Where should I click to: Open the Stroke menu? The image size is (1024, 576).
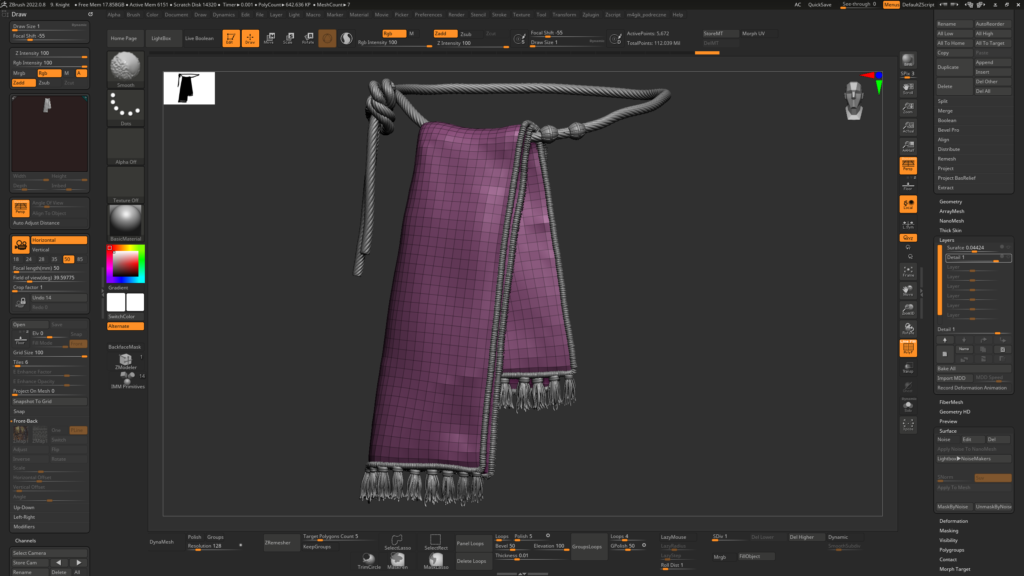click(x=499, y=15)
